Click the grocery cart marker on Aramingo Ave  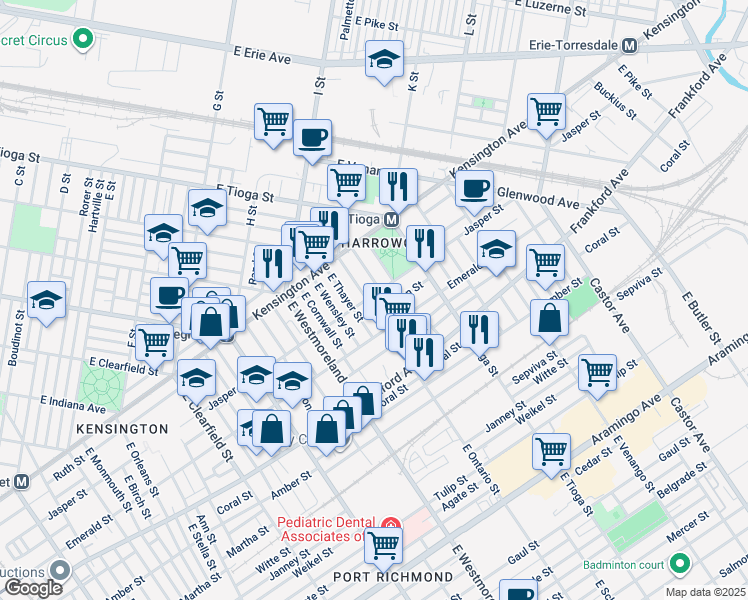pos(551,453)
